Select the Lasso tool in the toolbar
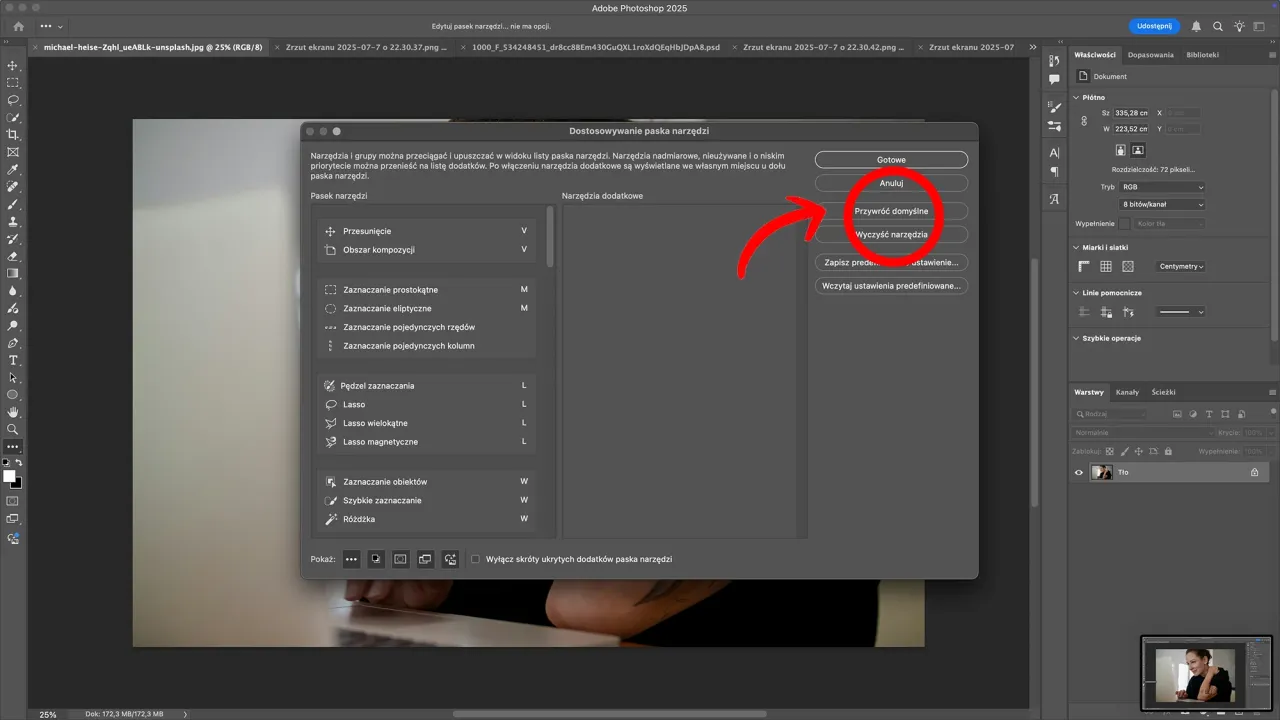The image size is (1280, 720). point(13,101)
